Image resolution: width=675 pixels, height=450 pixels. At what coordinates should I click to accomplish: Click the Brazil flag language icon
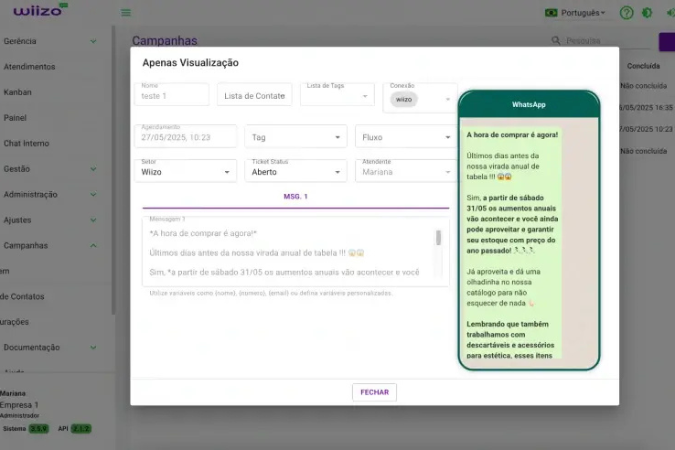552,13
